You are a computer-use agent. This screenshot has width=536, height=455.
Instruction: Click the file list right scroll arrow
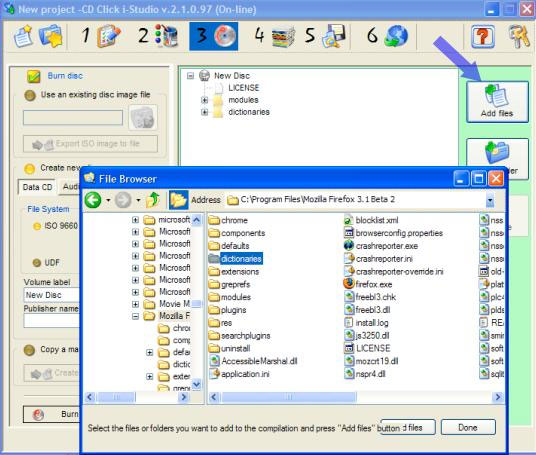498,397
